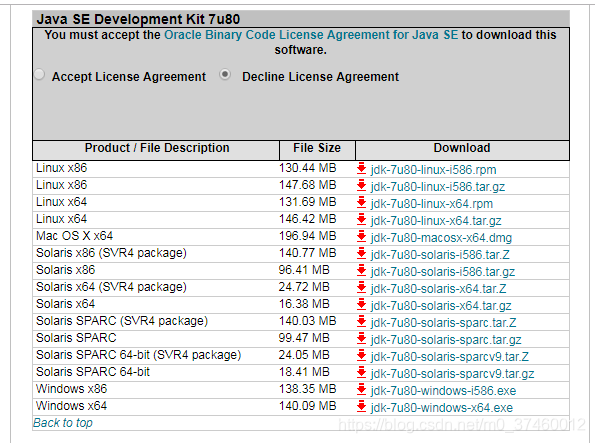Download jdk-7u80-solaris-x64.tar.Z file link
This screenshot has height=443, width=595.
tap(438, 289)
